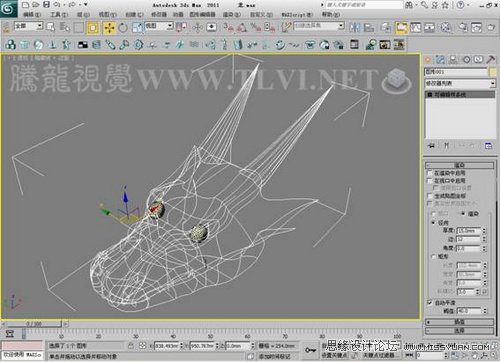The image size is (500, 362).
Task: Toggle the Set Key key icon
Action: tap(310, 350)
